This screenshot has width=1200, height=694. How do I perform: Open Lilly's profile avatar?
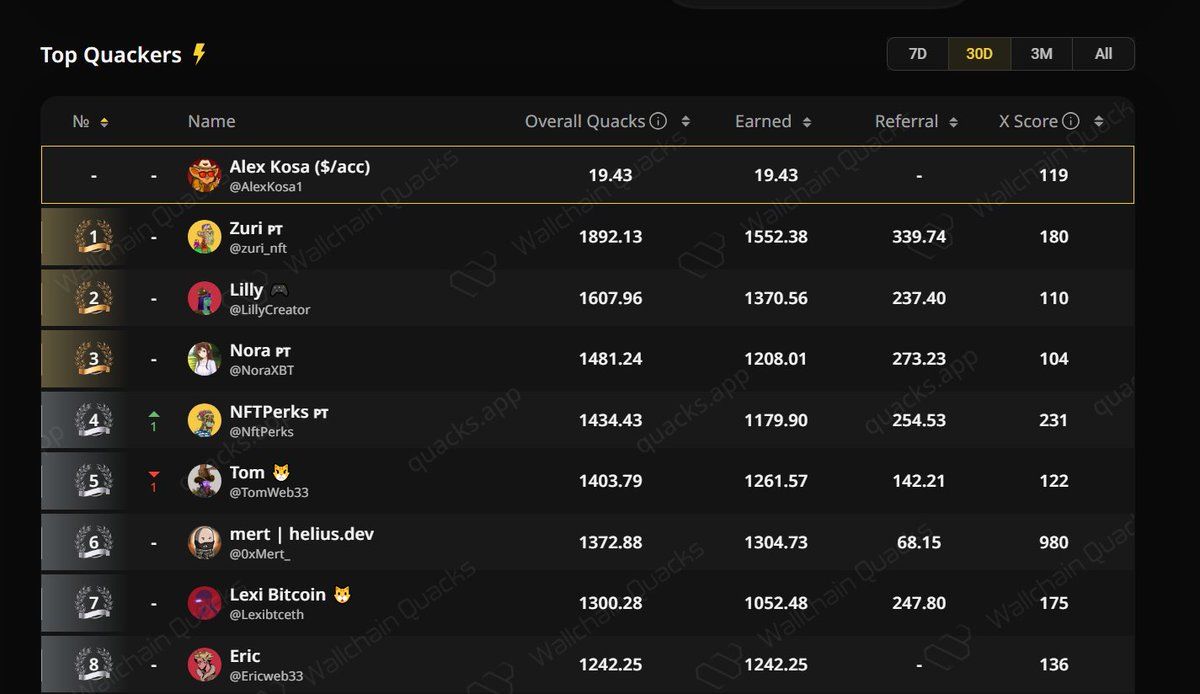click(x=204, y=298)
